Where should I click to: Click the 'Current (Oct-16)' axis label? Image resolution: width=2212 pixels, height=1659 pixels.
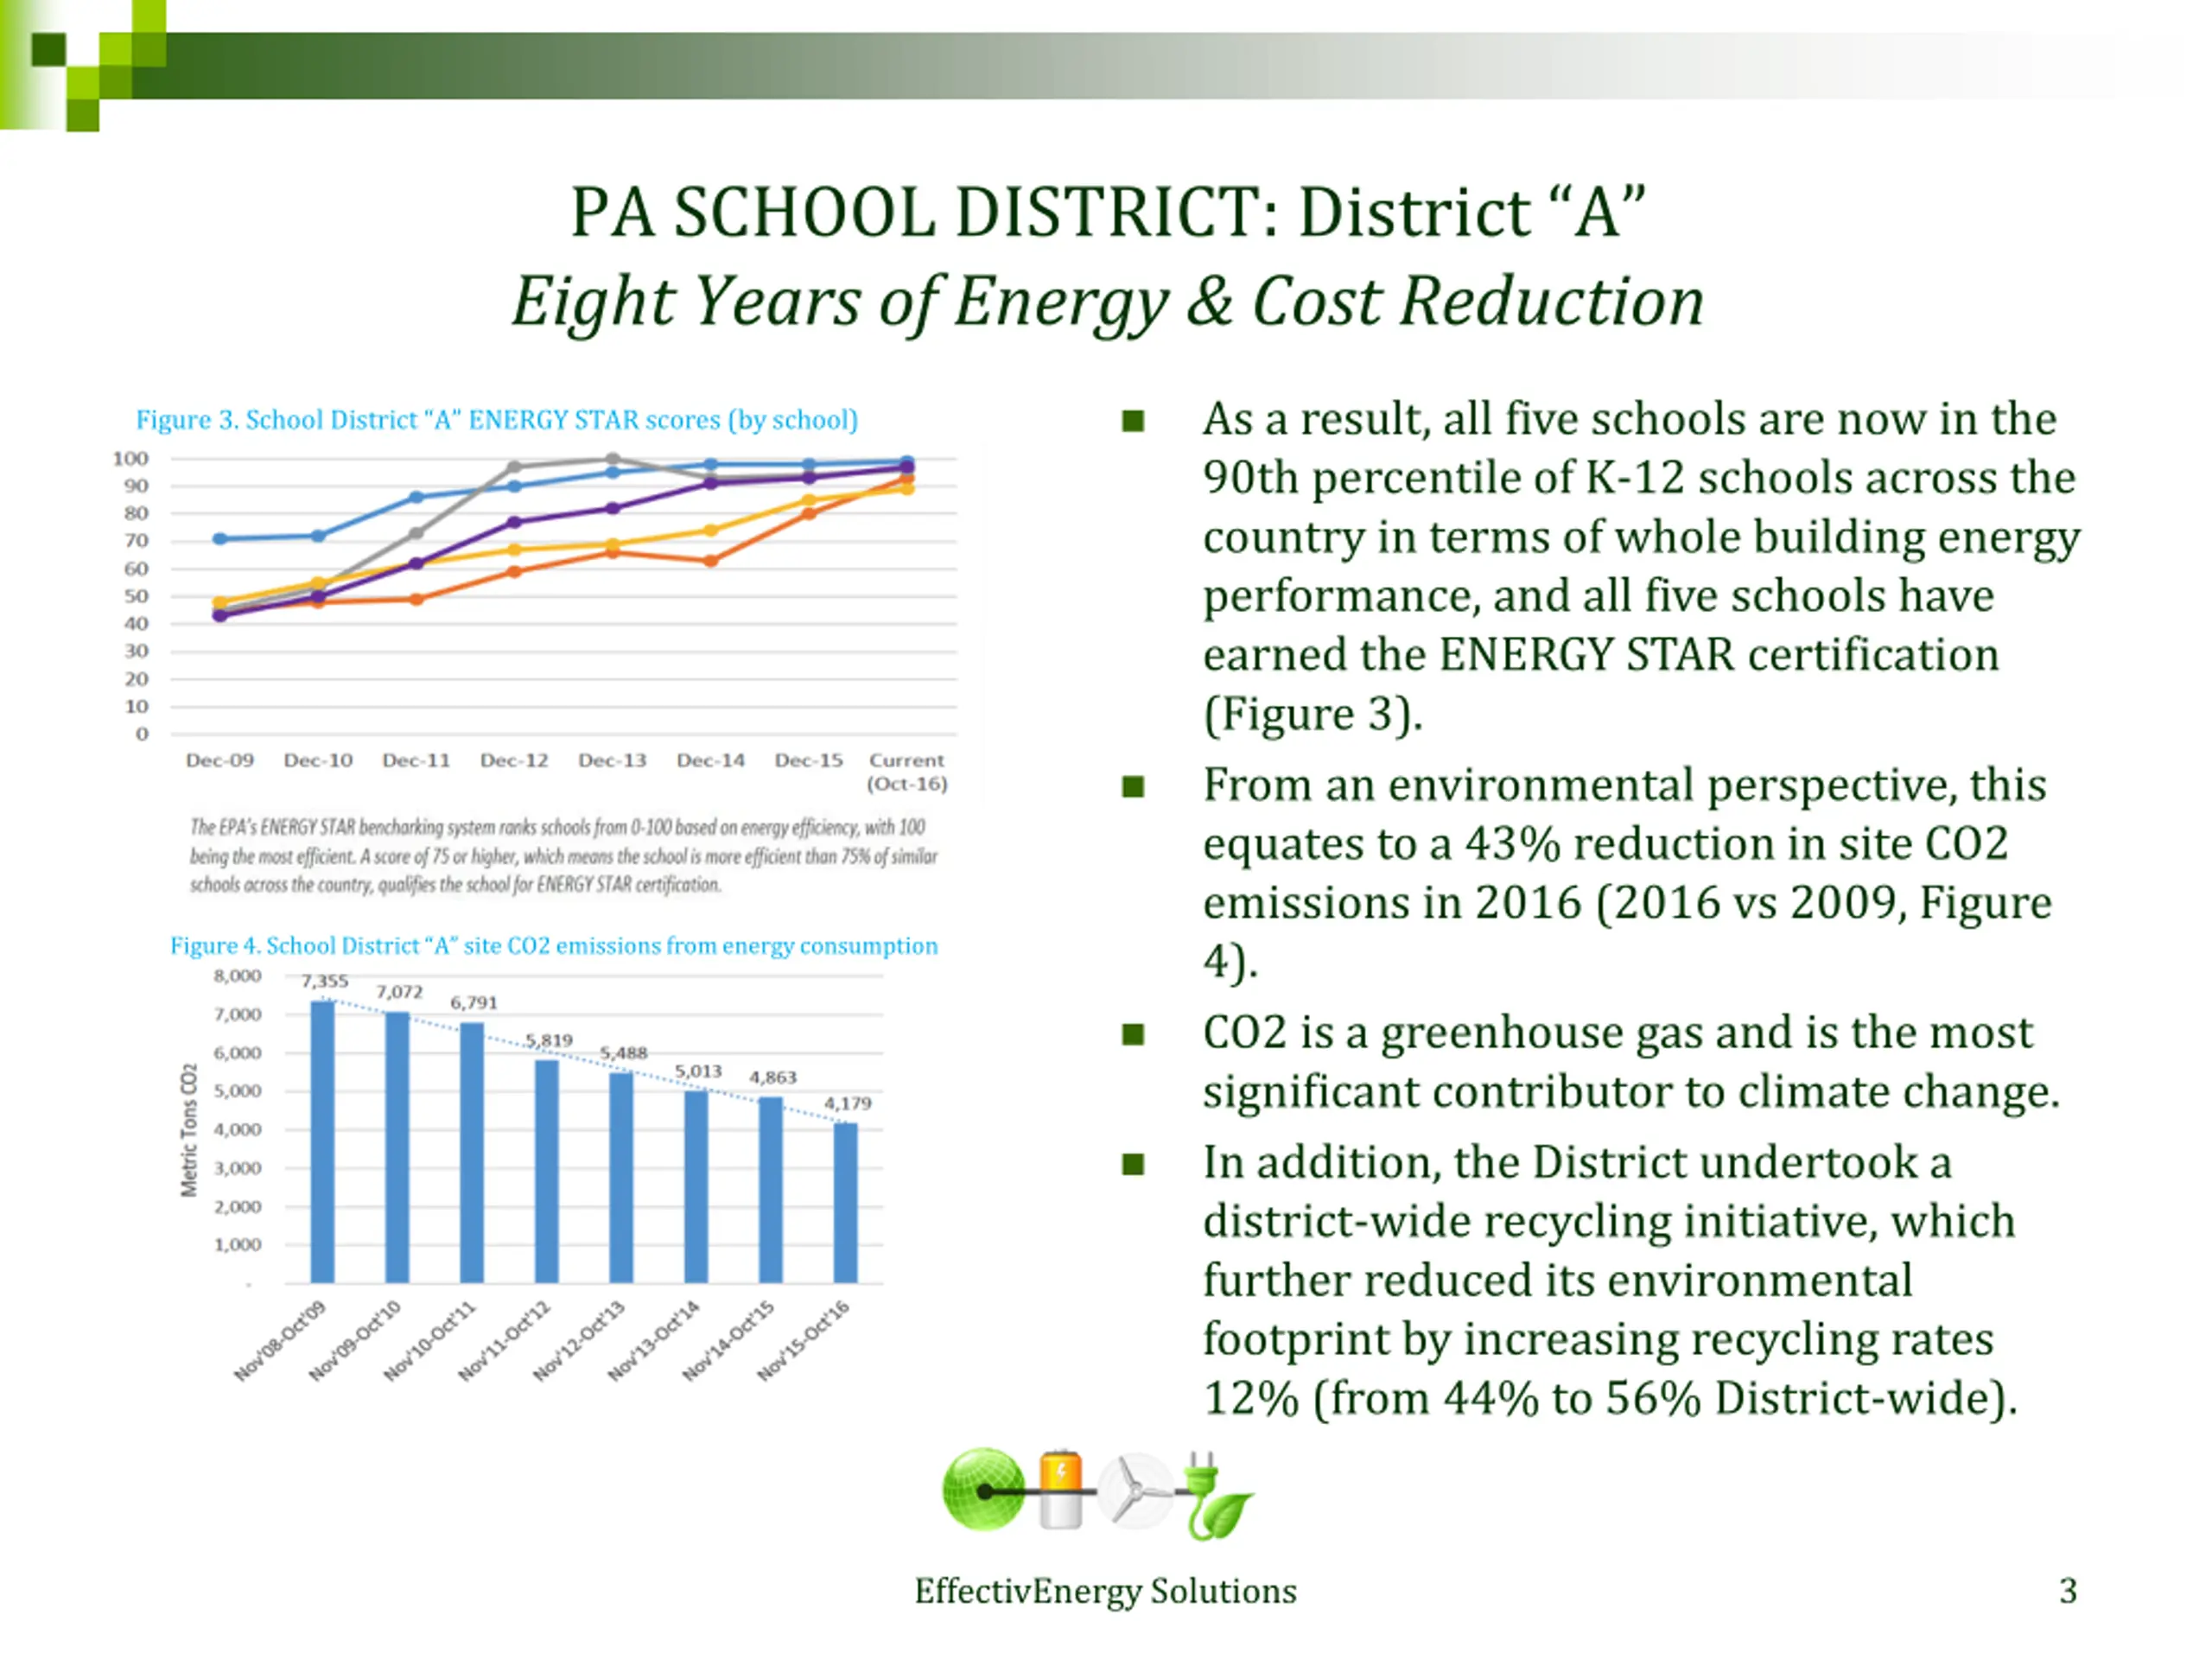coord(907,772)
